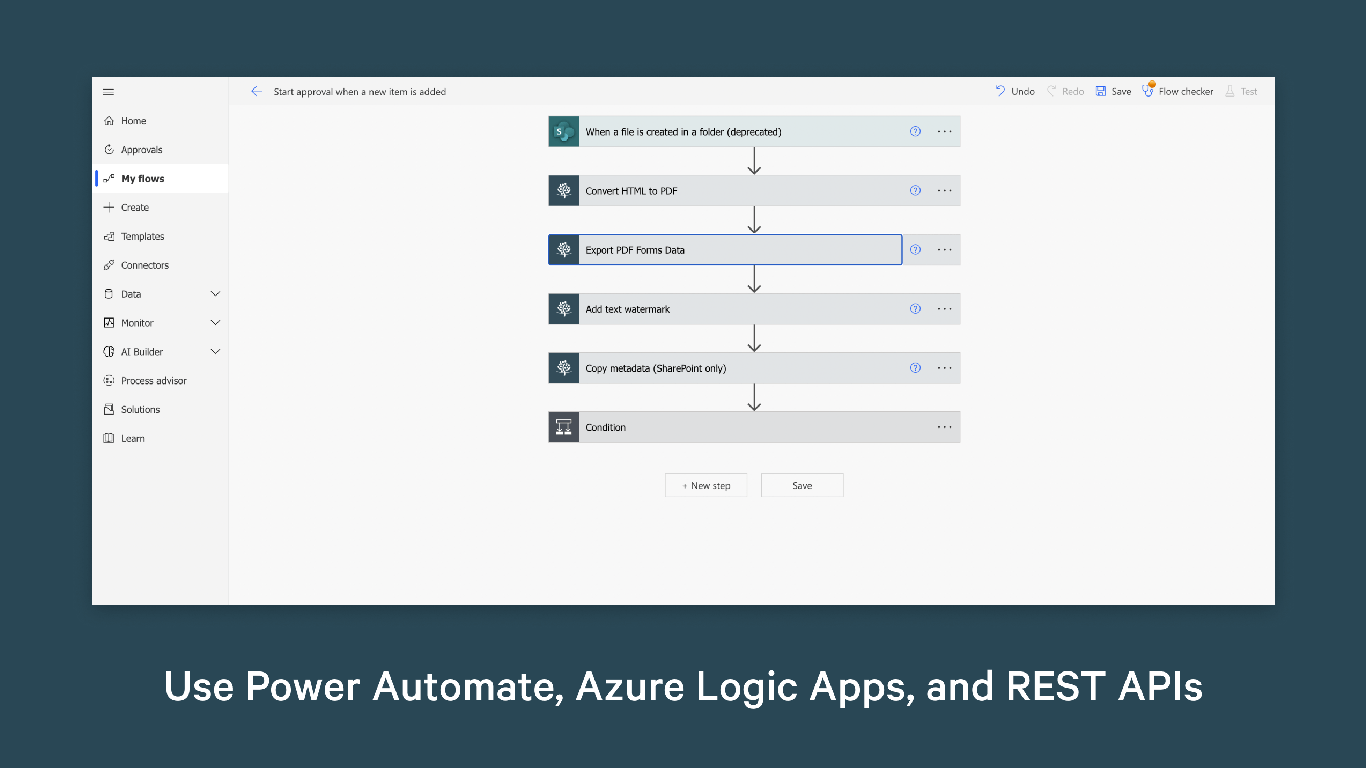The image size is (1366, 768).
Task: Expand the Copy metadata (SharePoint only) step
Action: click(740, 368)
